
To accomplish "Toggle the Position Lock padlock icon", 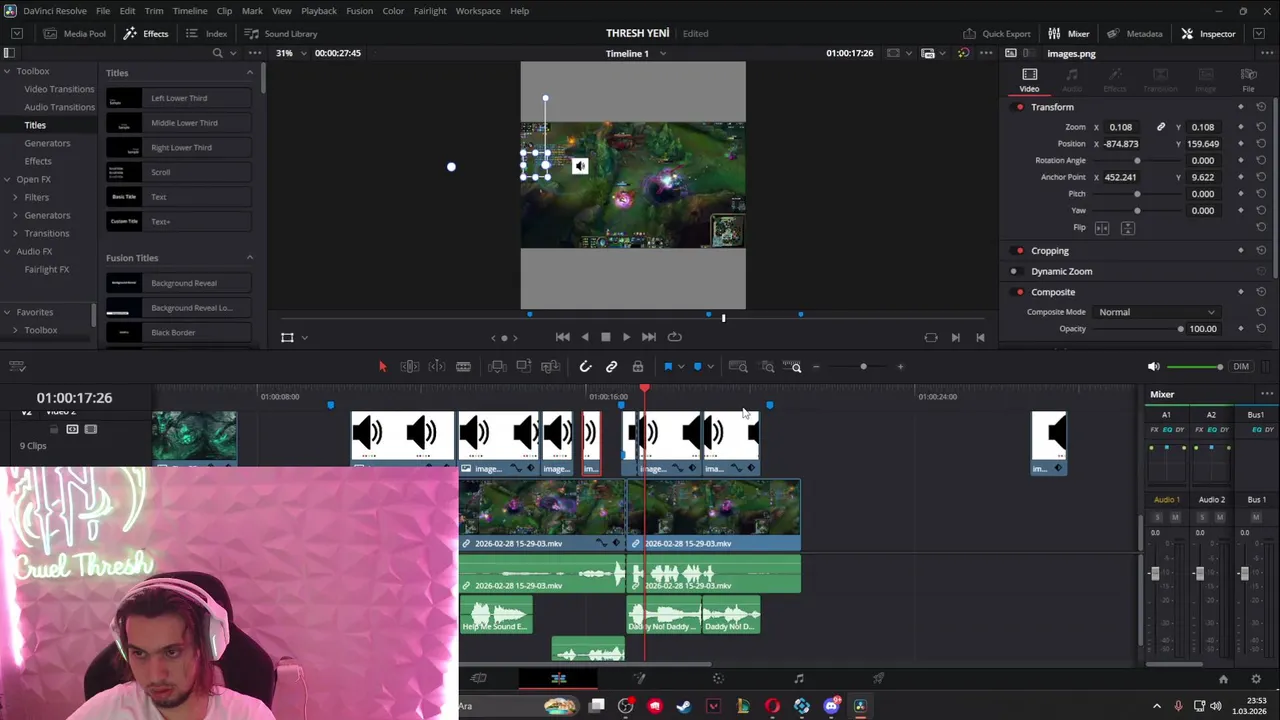I will (x=638, y=367).
